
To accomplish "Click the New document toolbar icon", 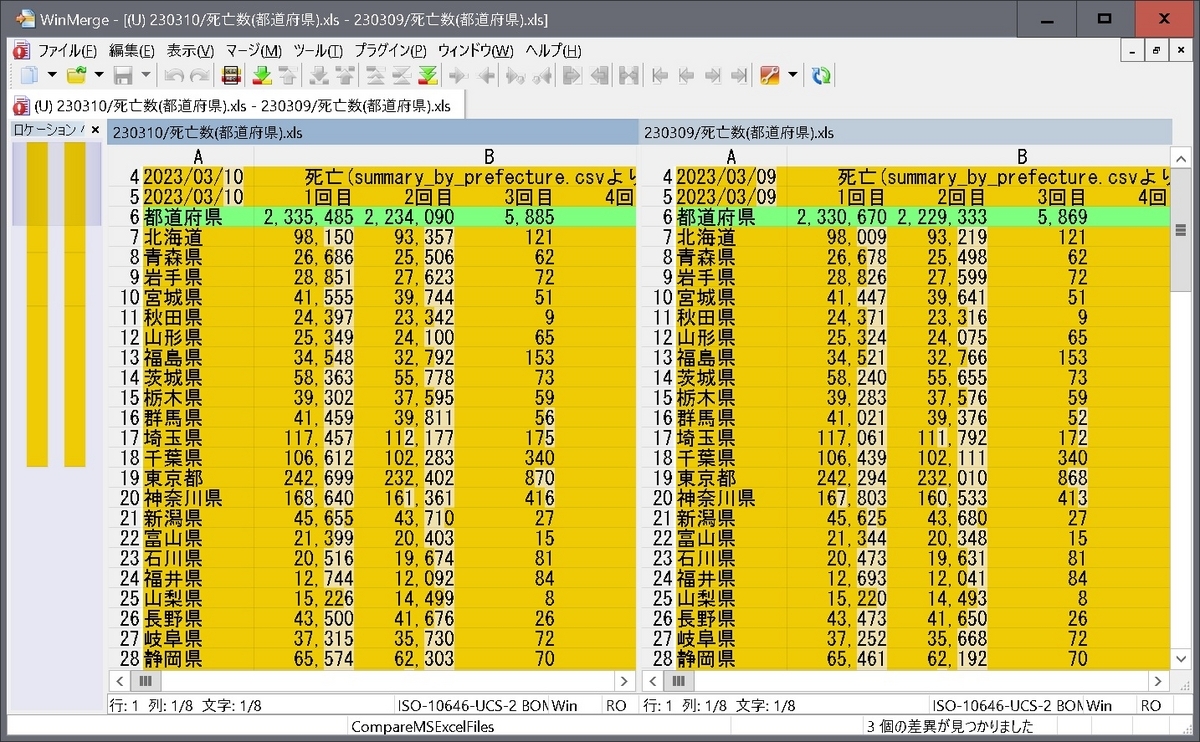I will (28, 75).
